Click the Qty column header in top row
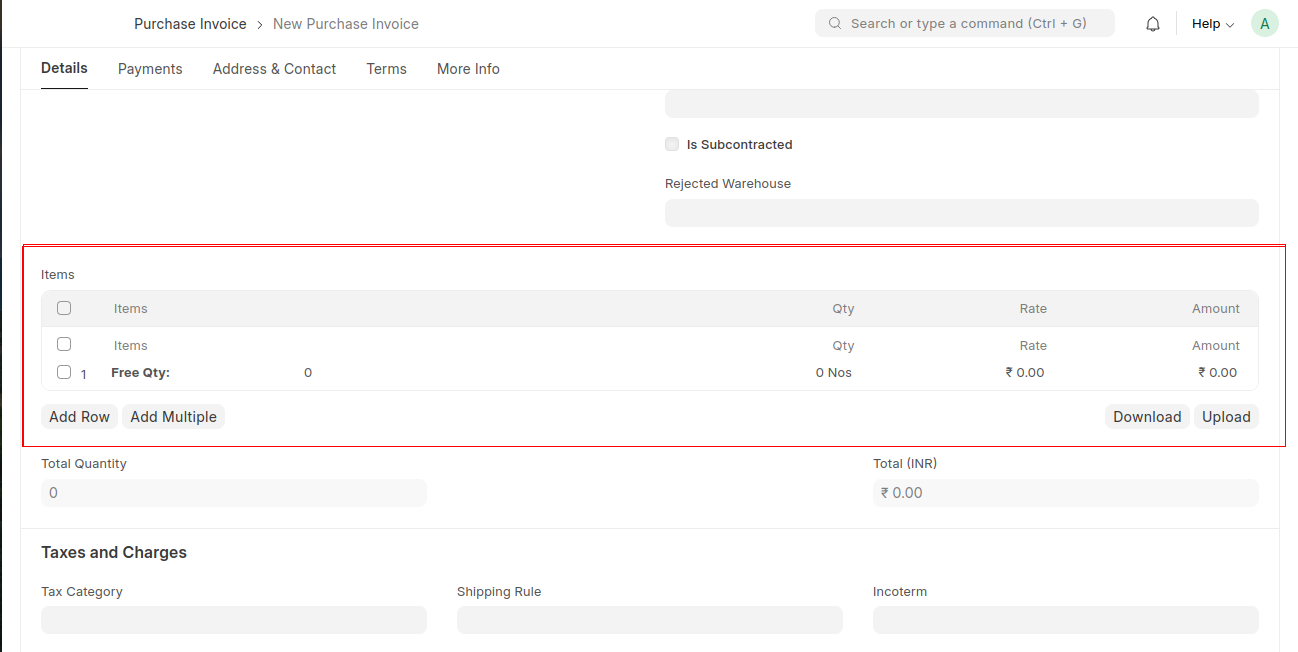 (x=843, y=309)
